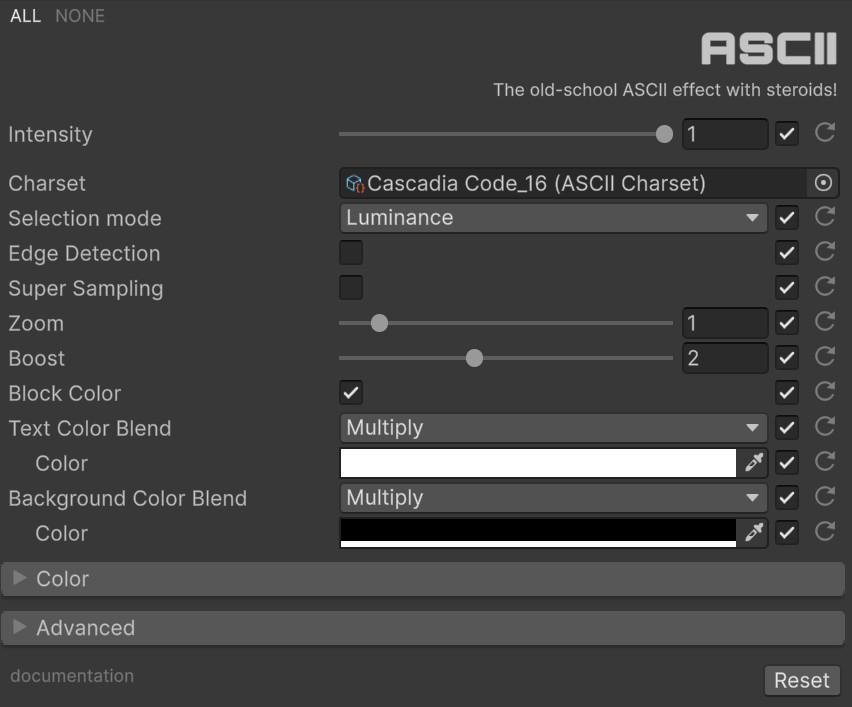Screen dimensions: 852x707
Task: Open the Charset object picker icon
Action: point(823,183)
